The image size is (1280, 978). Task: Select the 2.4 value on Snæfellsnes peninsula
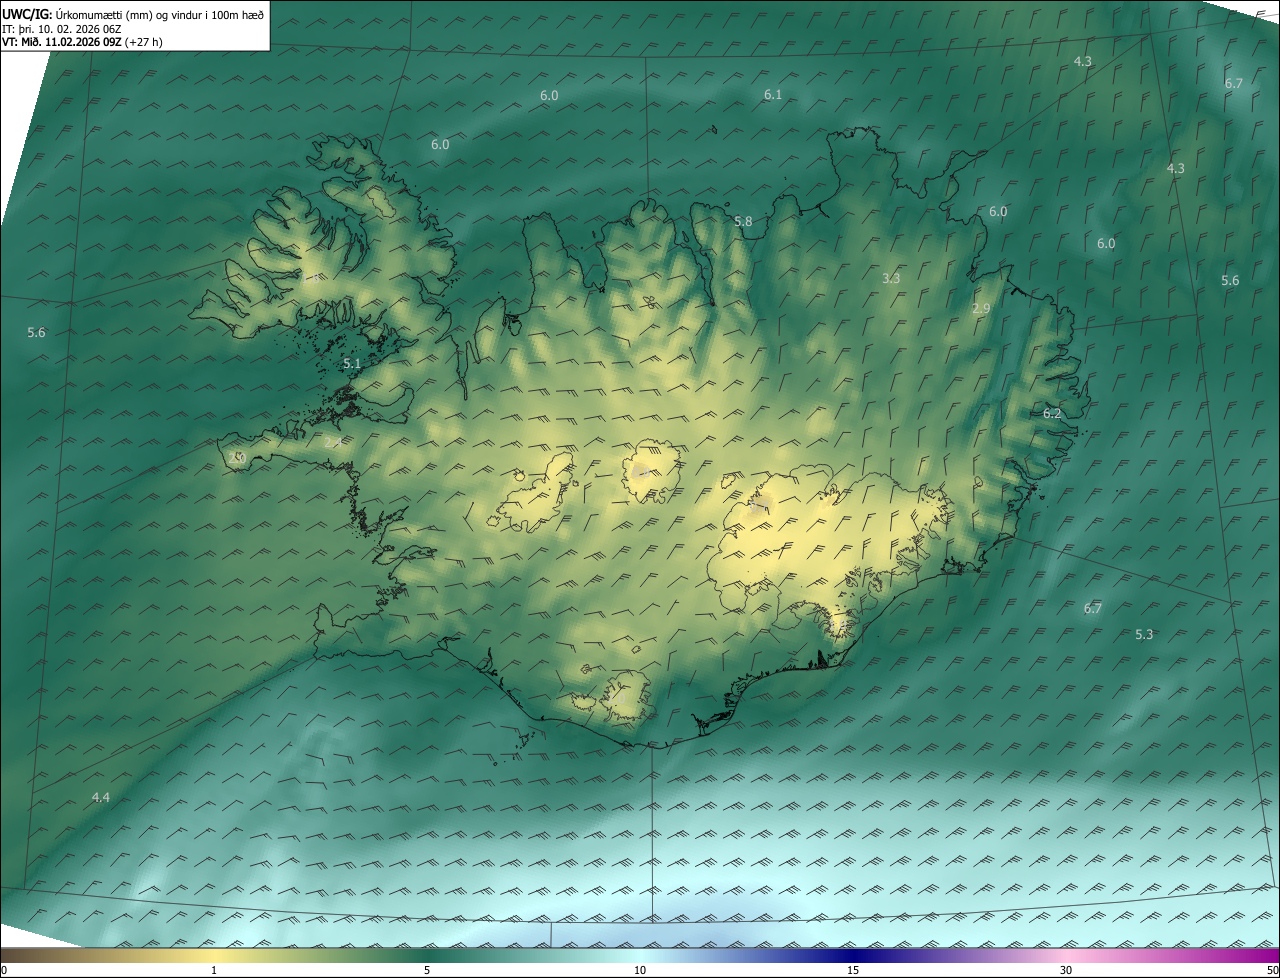coord(334,442)
